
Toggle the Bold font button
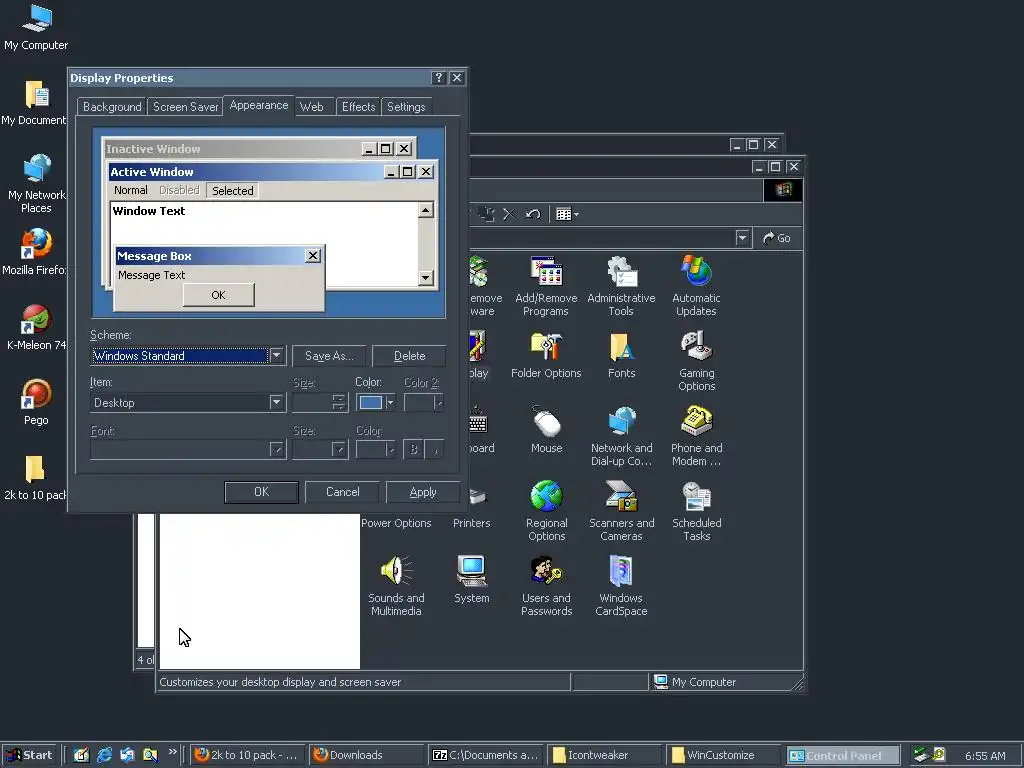click(x=413, y=449)
